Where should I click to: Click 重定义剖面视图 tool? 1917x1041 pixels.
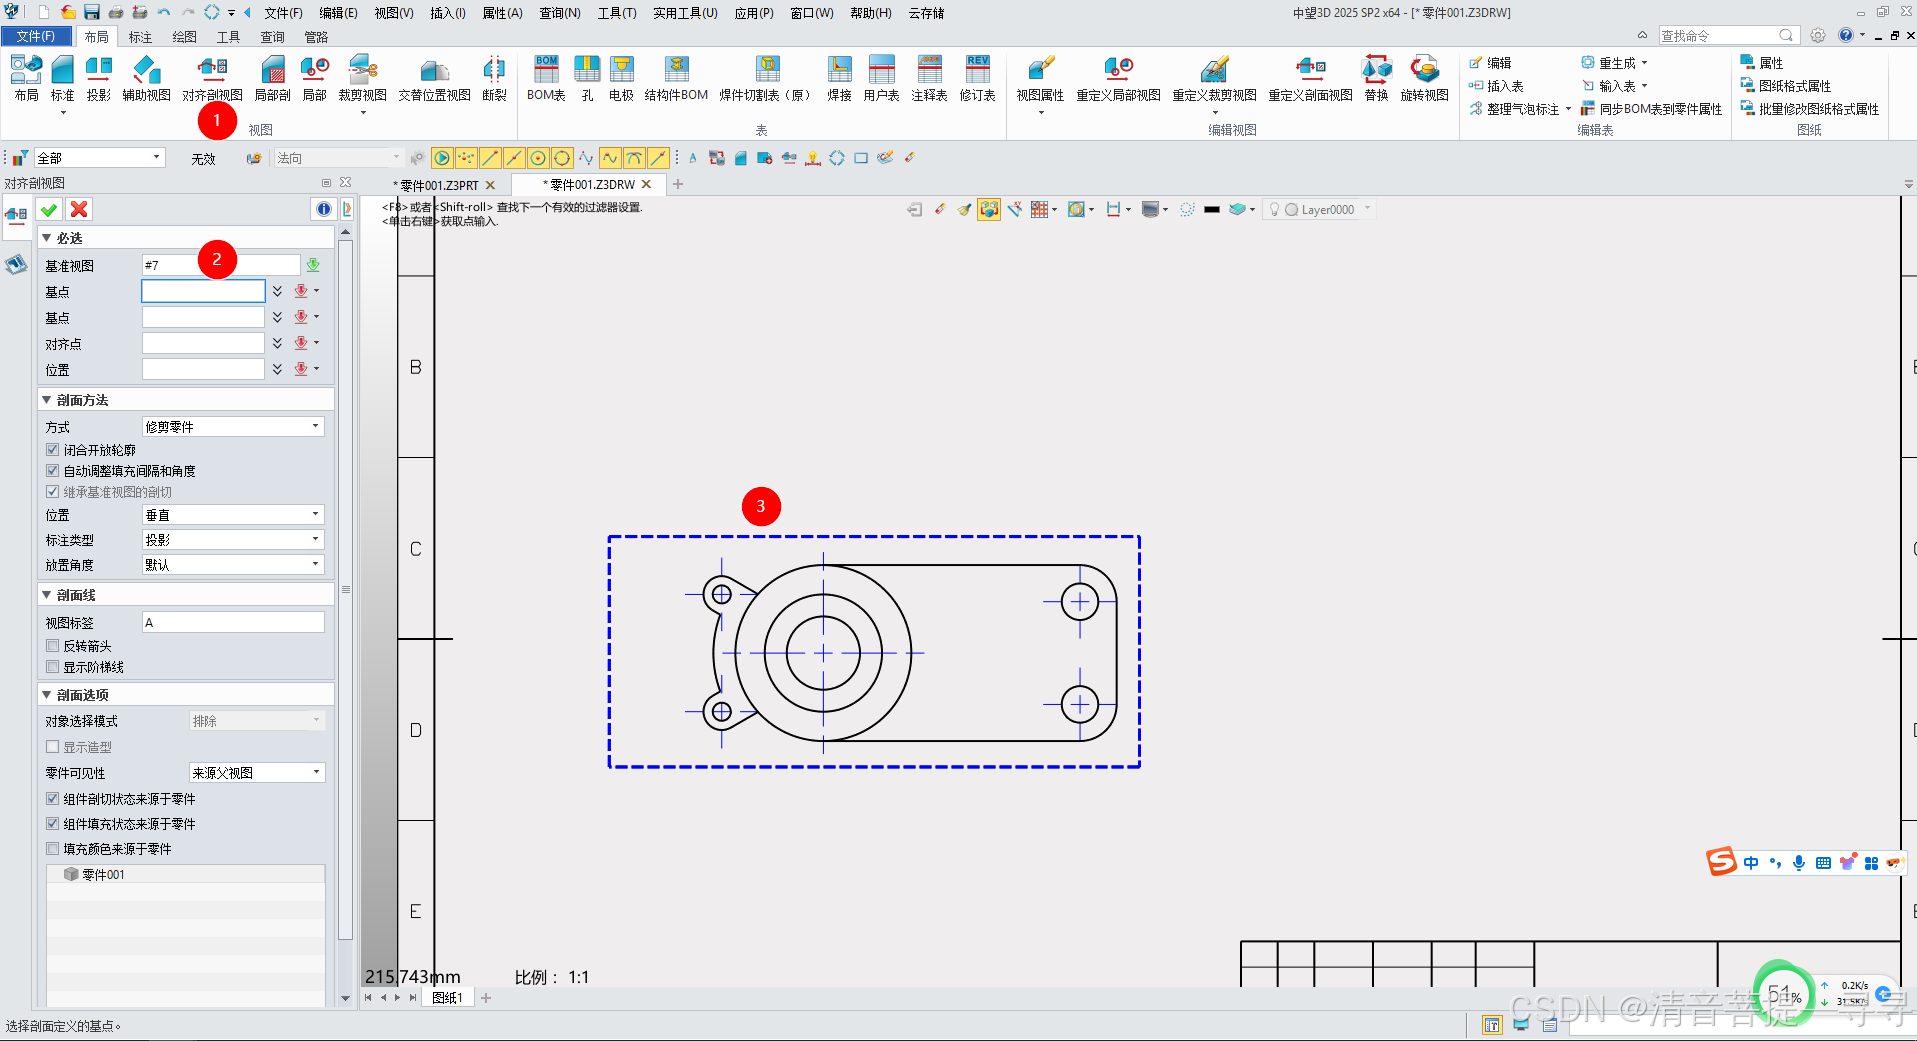[1310, 78]
